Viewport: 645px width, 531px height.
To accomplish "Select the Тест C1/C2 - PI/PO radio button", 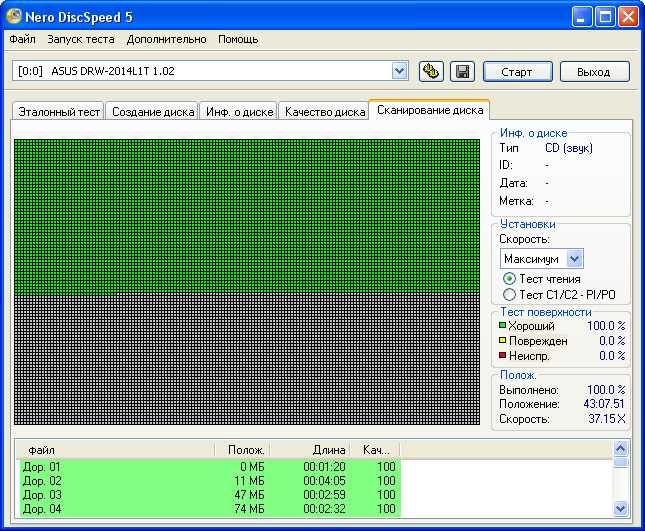I will coord(509,294).
